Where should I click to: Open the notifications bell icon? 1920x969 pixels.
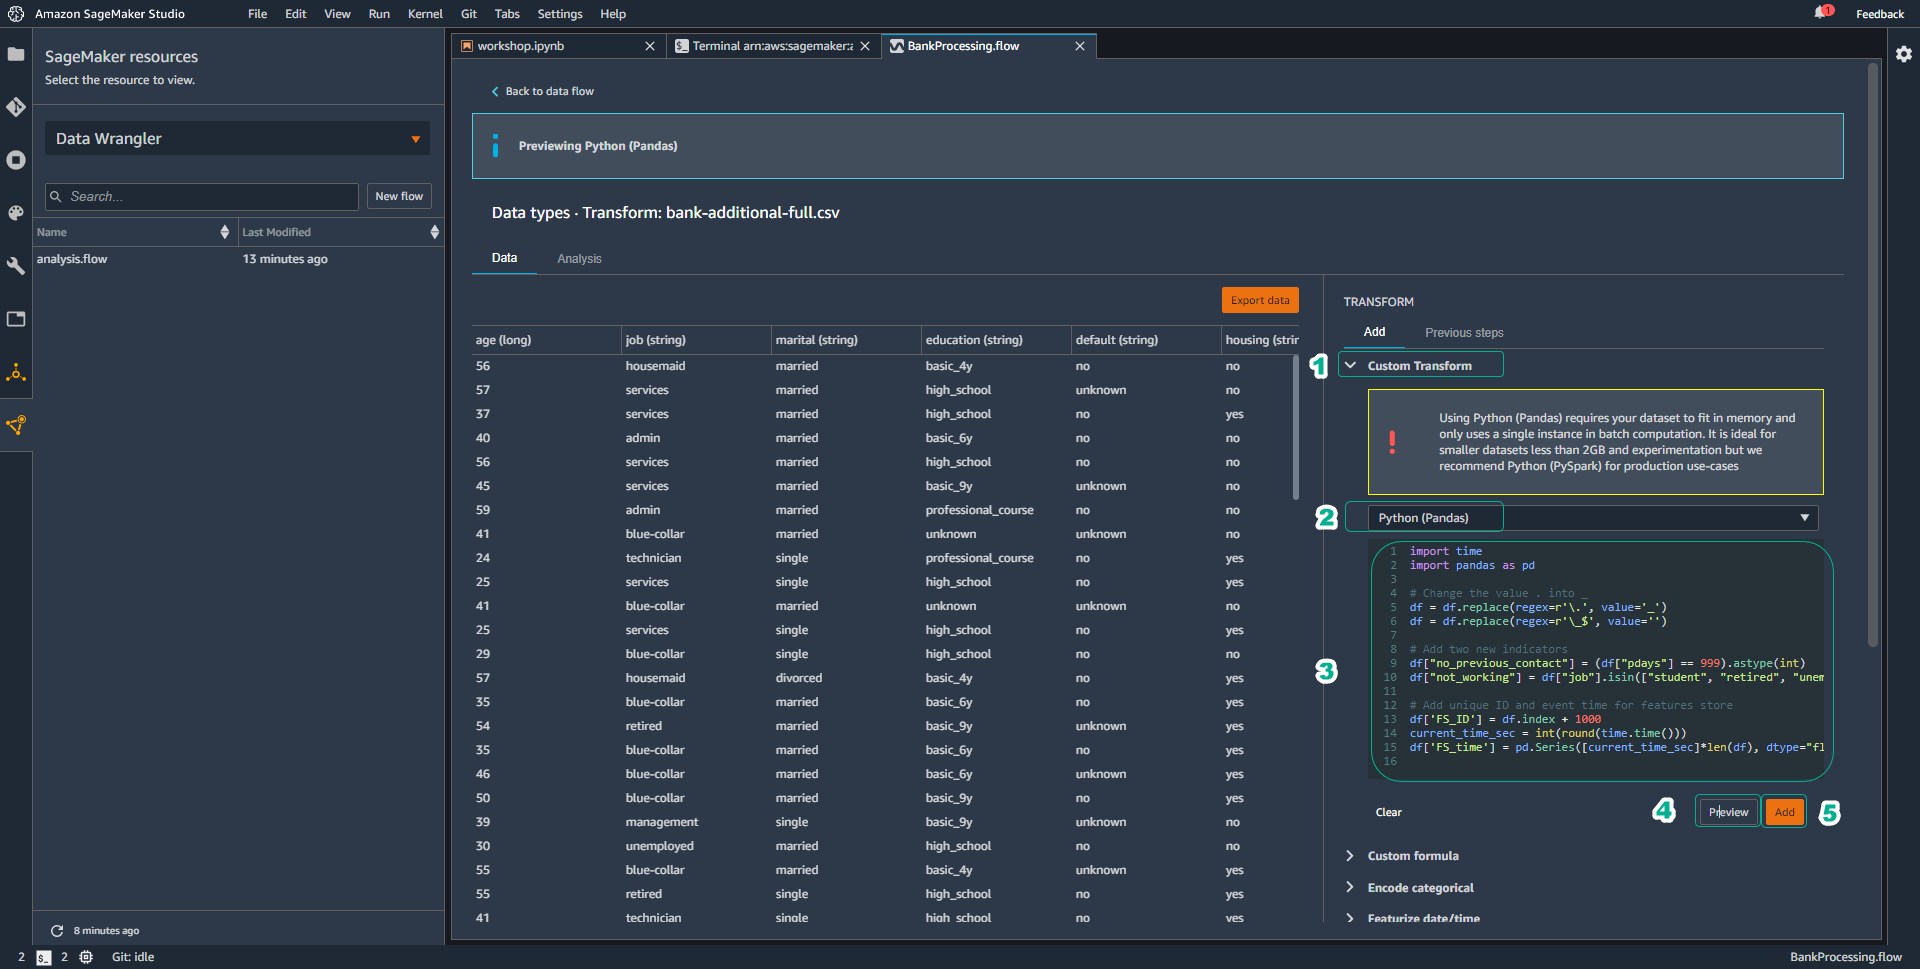(x=1822, y=12)
